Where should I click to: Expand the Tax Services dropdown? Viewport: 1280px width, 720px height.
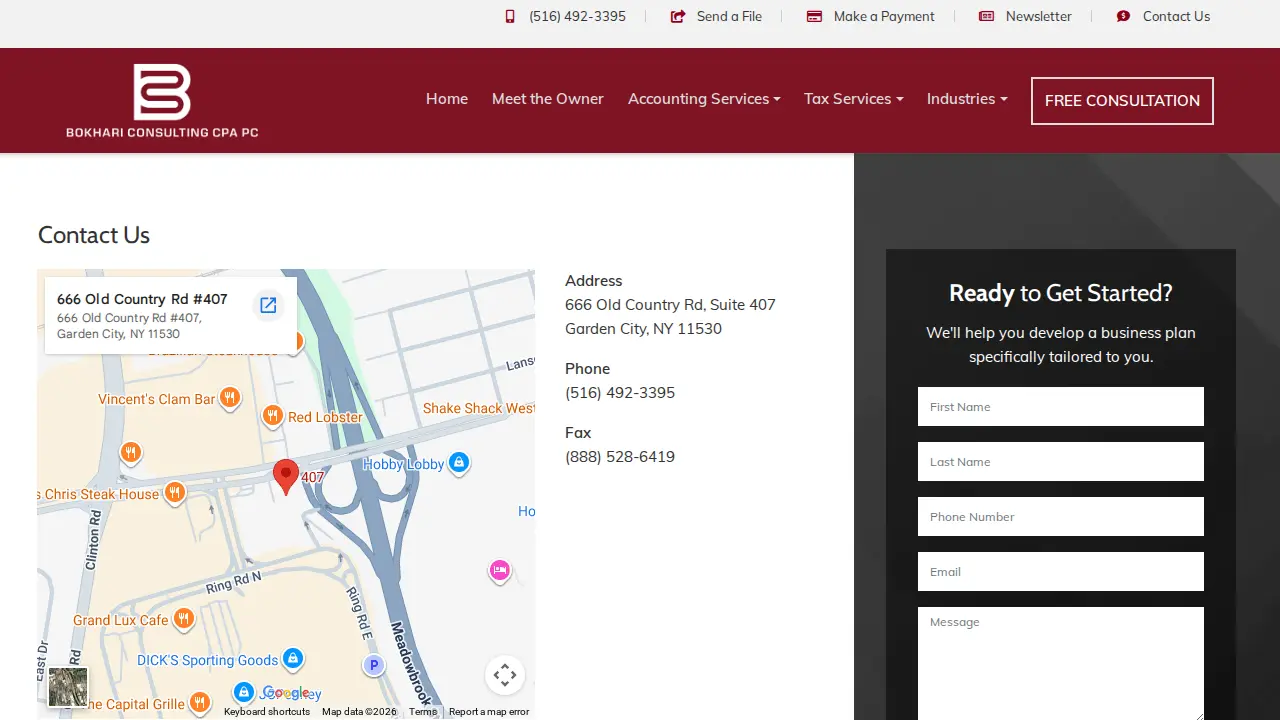(853, 99)
